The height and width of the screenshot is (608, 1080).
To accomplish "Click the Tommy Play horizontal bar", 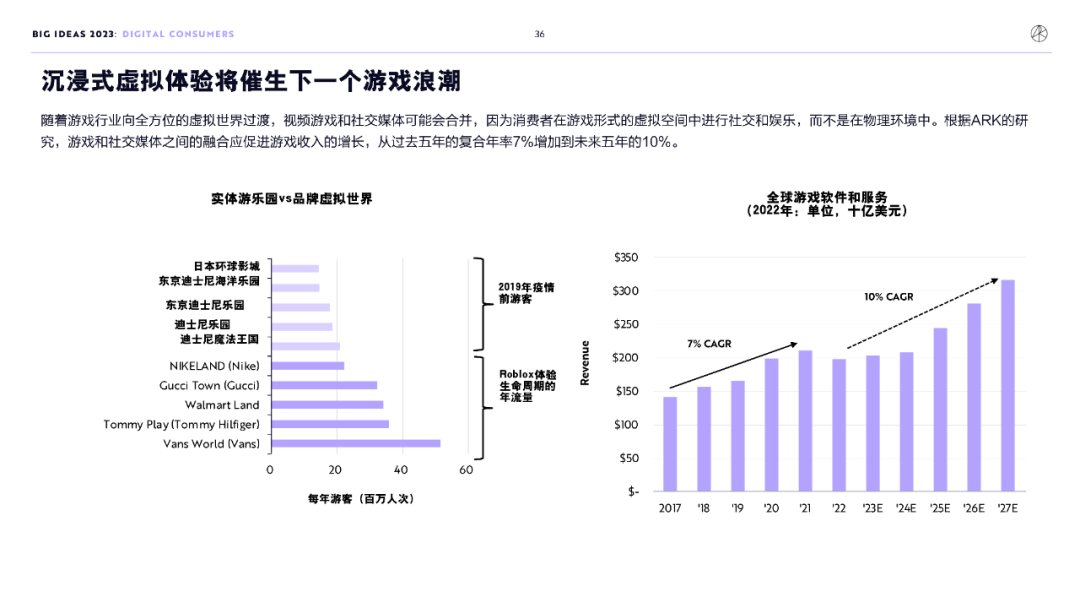I will tap(331, 424).
